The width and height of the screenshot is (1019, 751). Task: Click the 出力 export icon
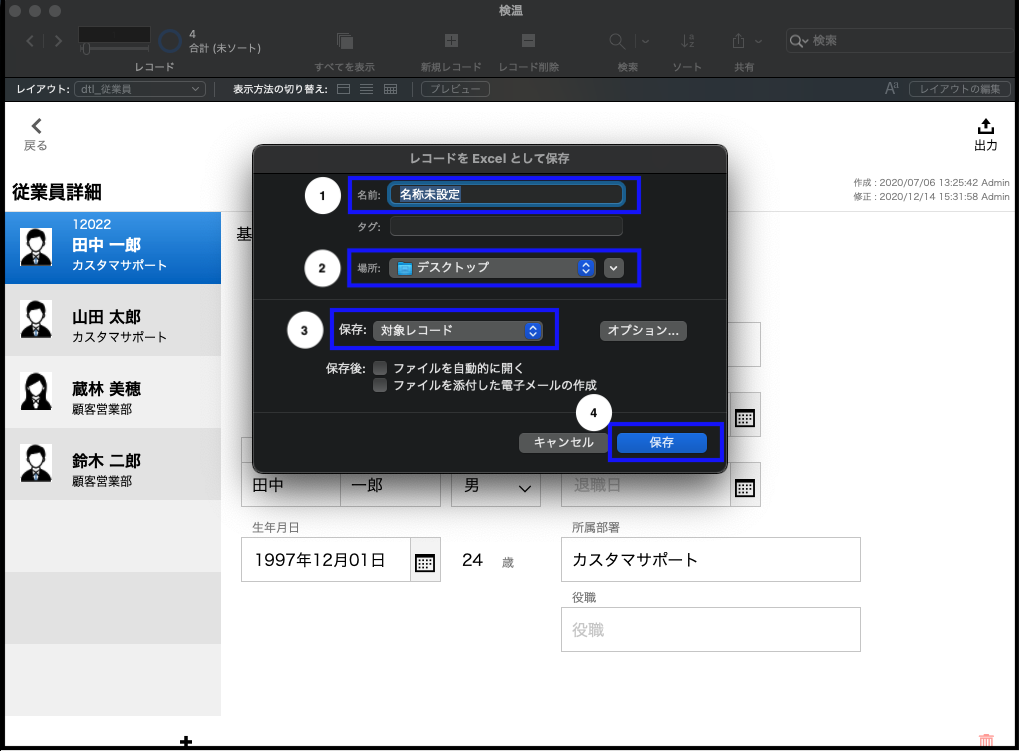tap(985, 127)
